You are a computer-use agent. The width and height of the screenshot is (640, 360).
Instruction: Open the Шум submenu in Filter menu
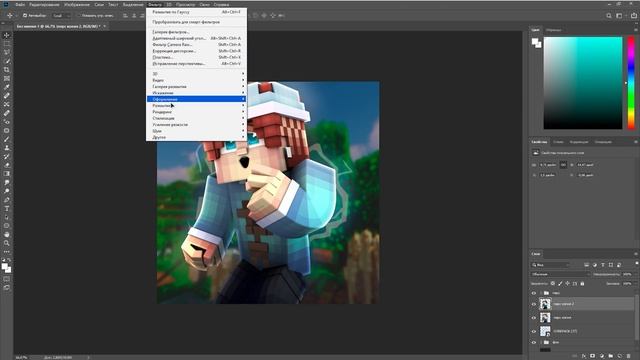[x=196, y=131]
